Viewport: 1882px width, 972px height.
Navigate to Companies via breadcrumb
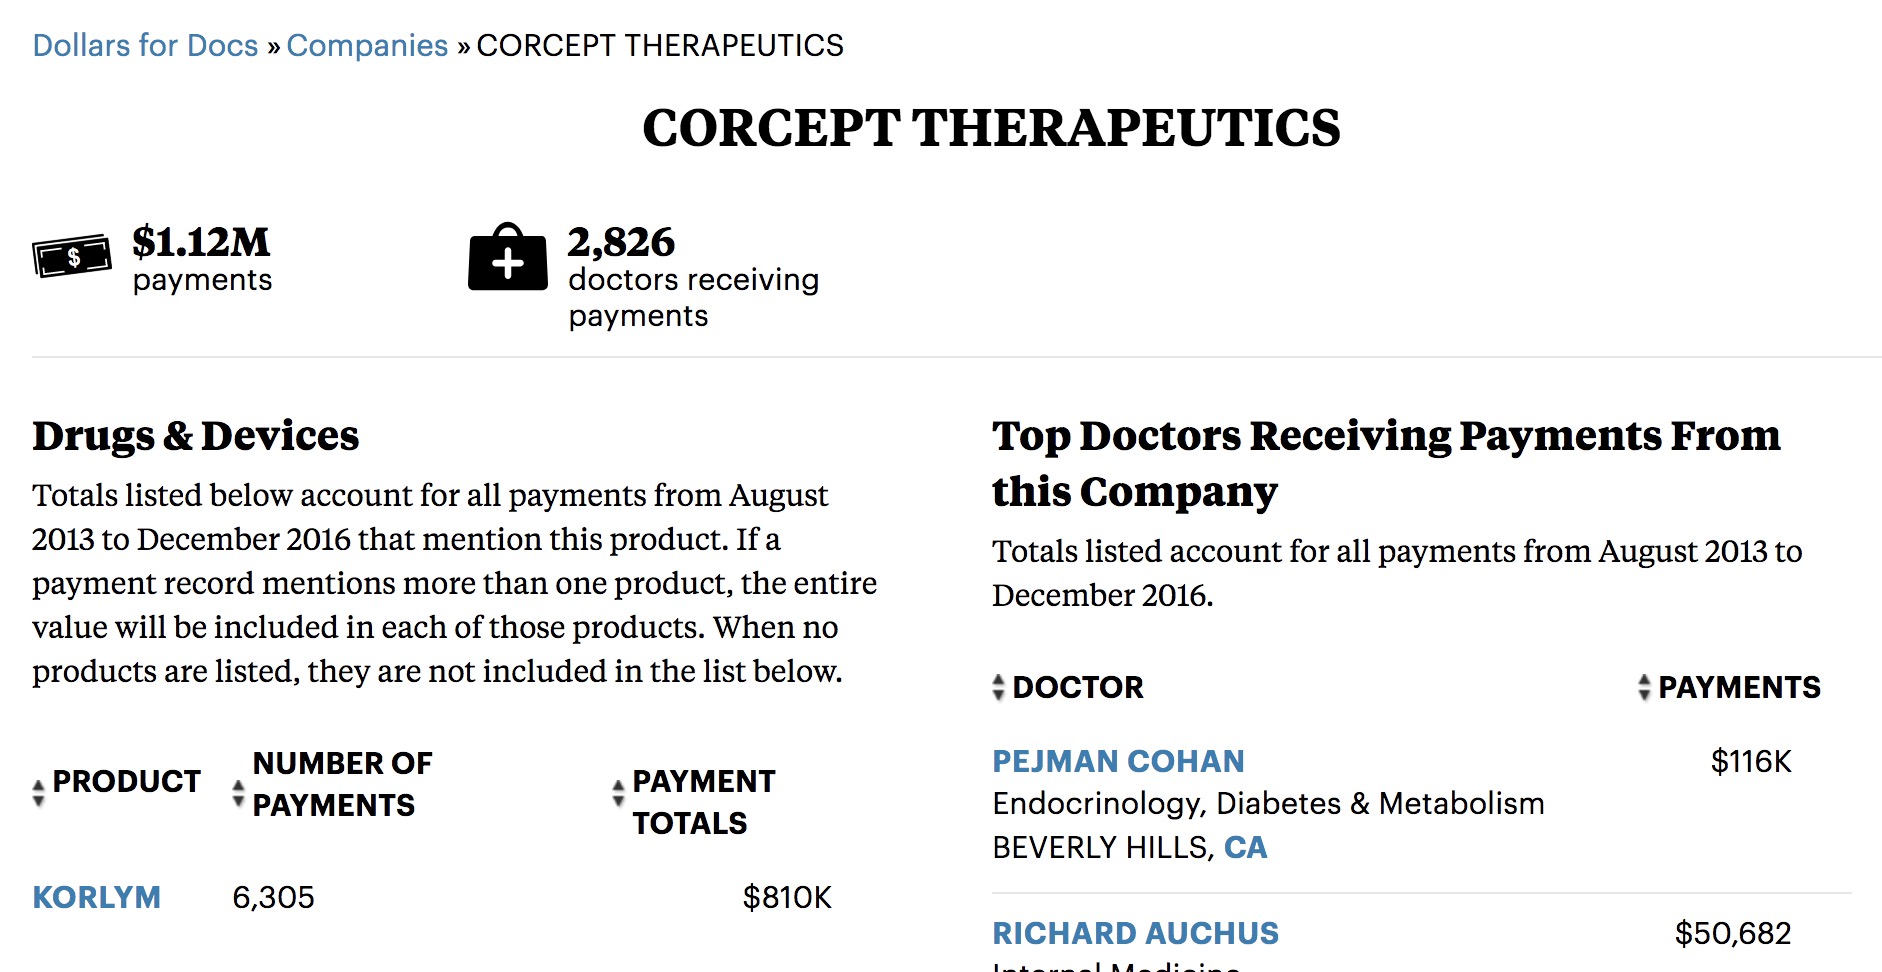(367, 45)
